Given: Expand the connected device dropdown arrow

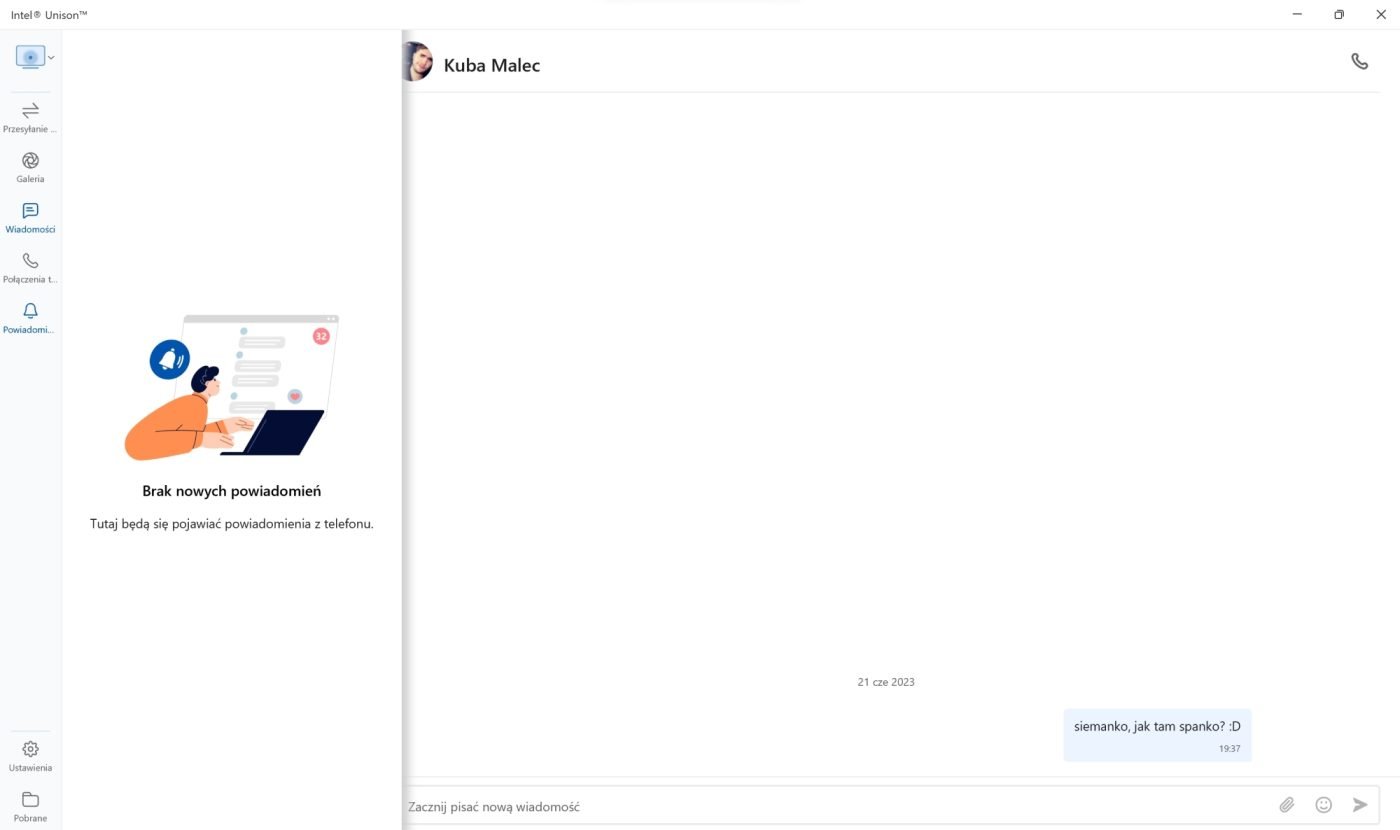Looking at the screenshot, I should tap(51, 58).
